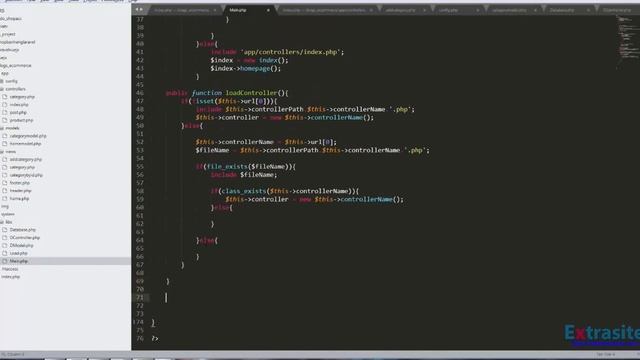Click the file icon next to categorymodel.php
This screenshot has height=360, width=640.
click(5, 136)
